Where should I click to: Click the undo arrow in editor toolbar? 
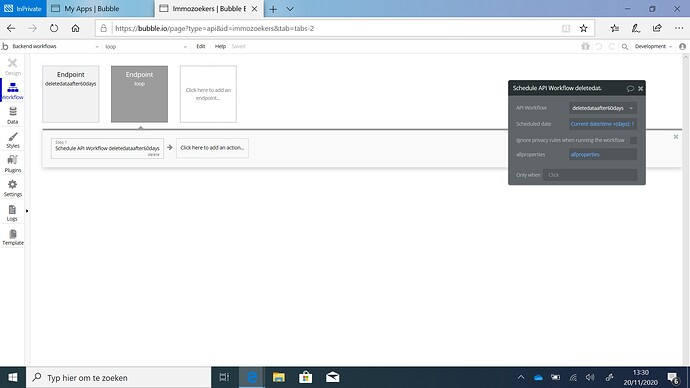[598, 46]
